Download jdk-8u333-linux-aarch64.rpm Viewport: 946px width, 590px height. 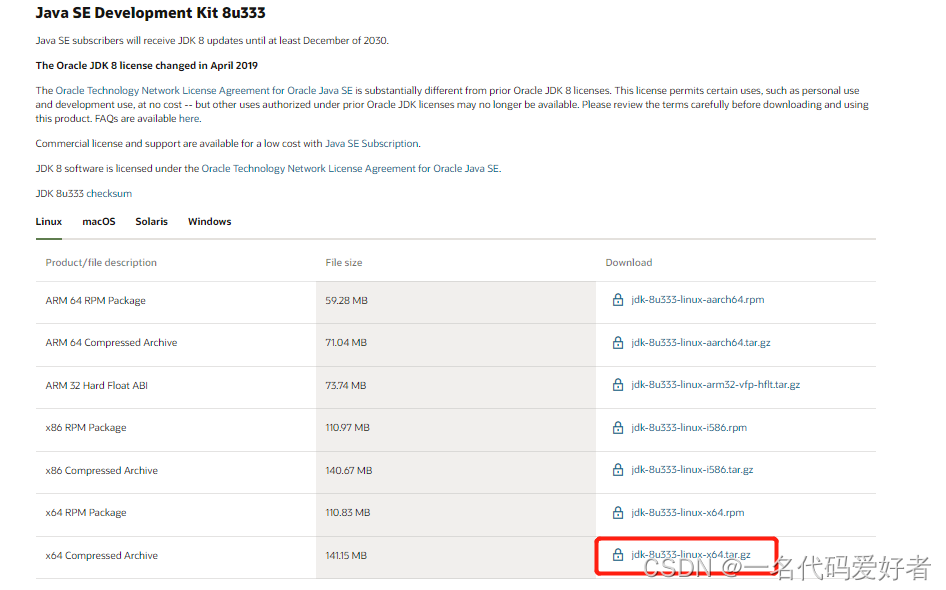coord(697,300)
